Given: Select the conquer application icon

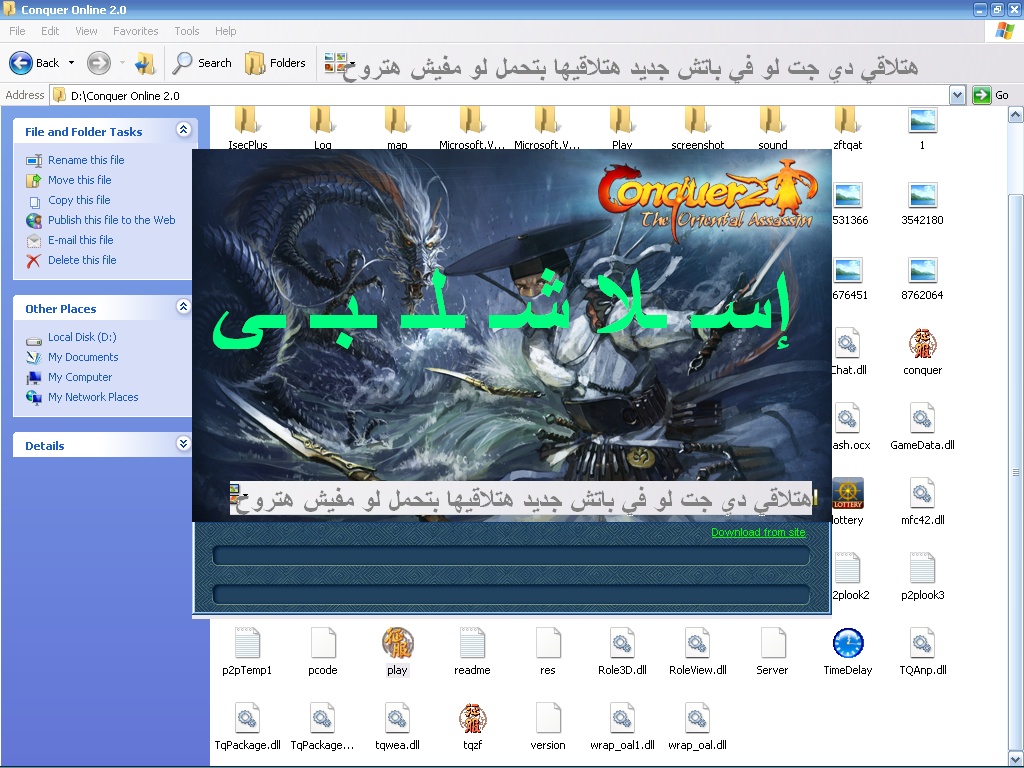Looking at the screenshot, I should click(922, 353).
